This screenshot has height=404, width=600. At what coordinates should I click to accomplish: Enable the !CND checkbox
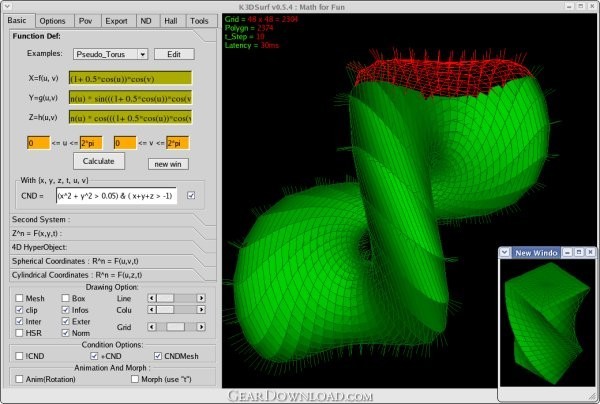click(x=19, y=356)
